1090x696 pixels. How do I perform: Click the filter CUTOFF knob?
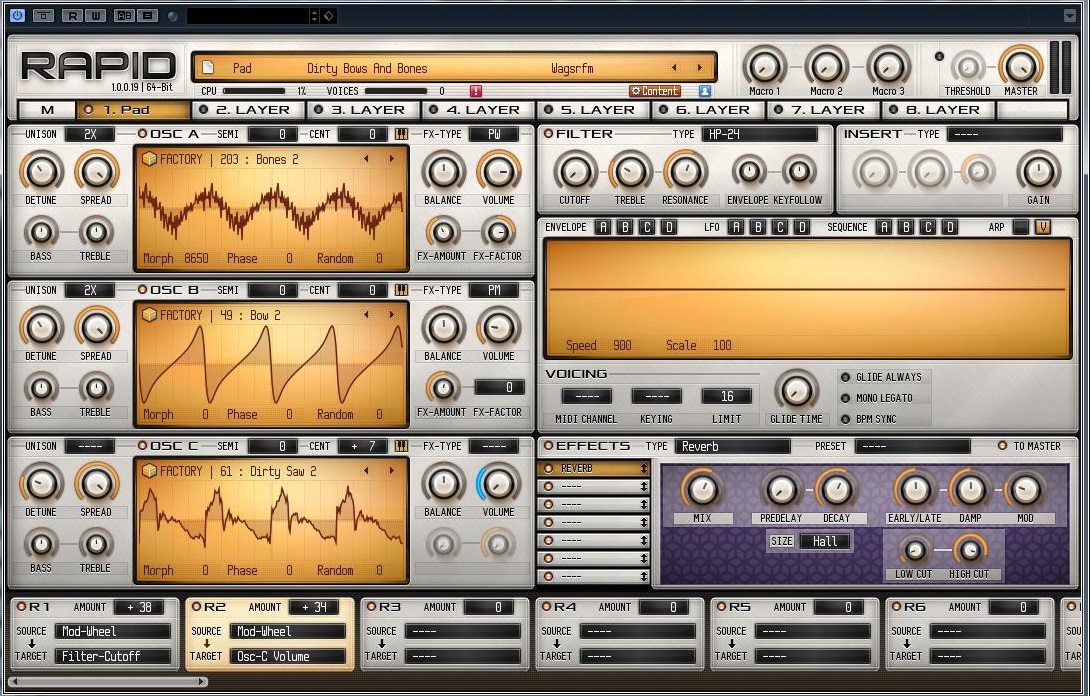tap(575, 172)
